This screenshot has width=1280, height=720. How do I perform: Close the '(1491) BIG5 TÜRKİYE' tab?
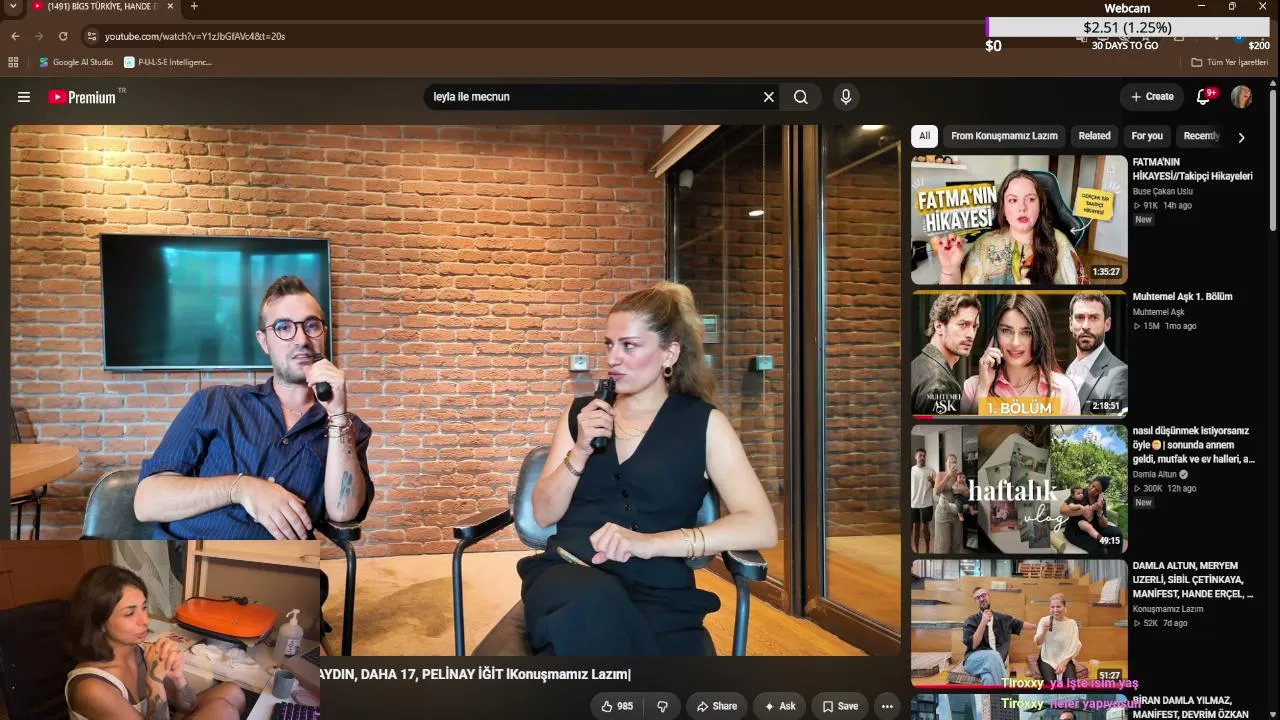[x=170, y=6]
